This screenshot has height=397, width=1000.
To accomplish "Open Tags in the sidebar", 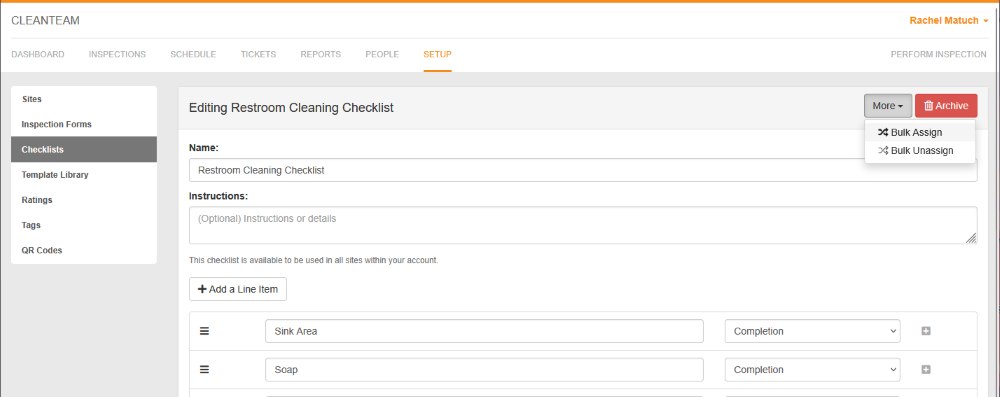I will coord(84,225).
